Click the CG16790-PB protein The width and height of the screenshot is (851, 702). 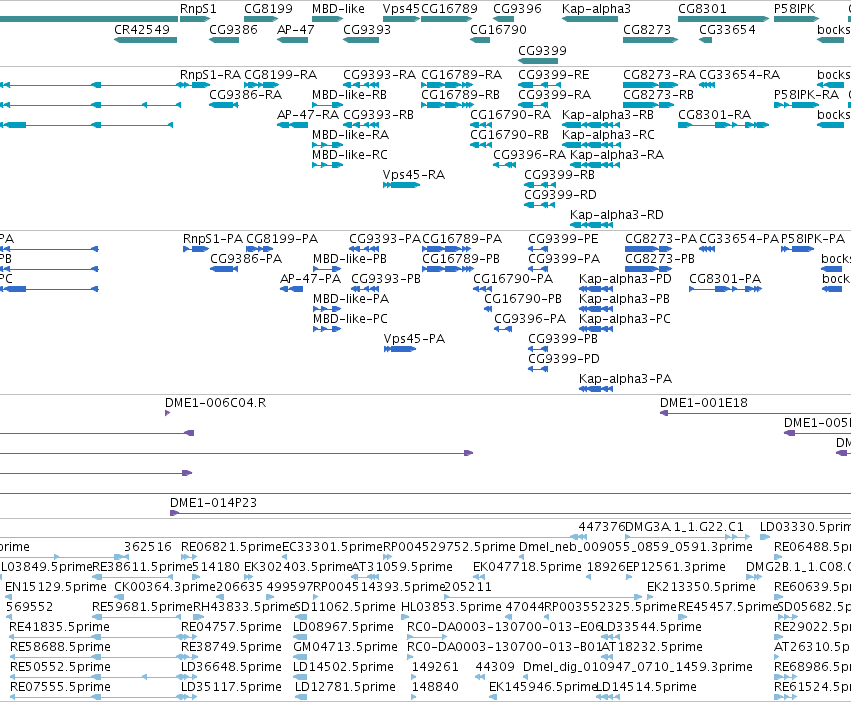(488, 309)
